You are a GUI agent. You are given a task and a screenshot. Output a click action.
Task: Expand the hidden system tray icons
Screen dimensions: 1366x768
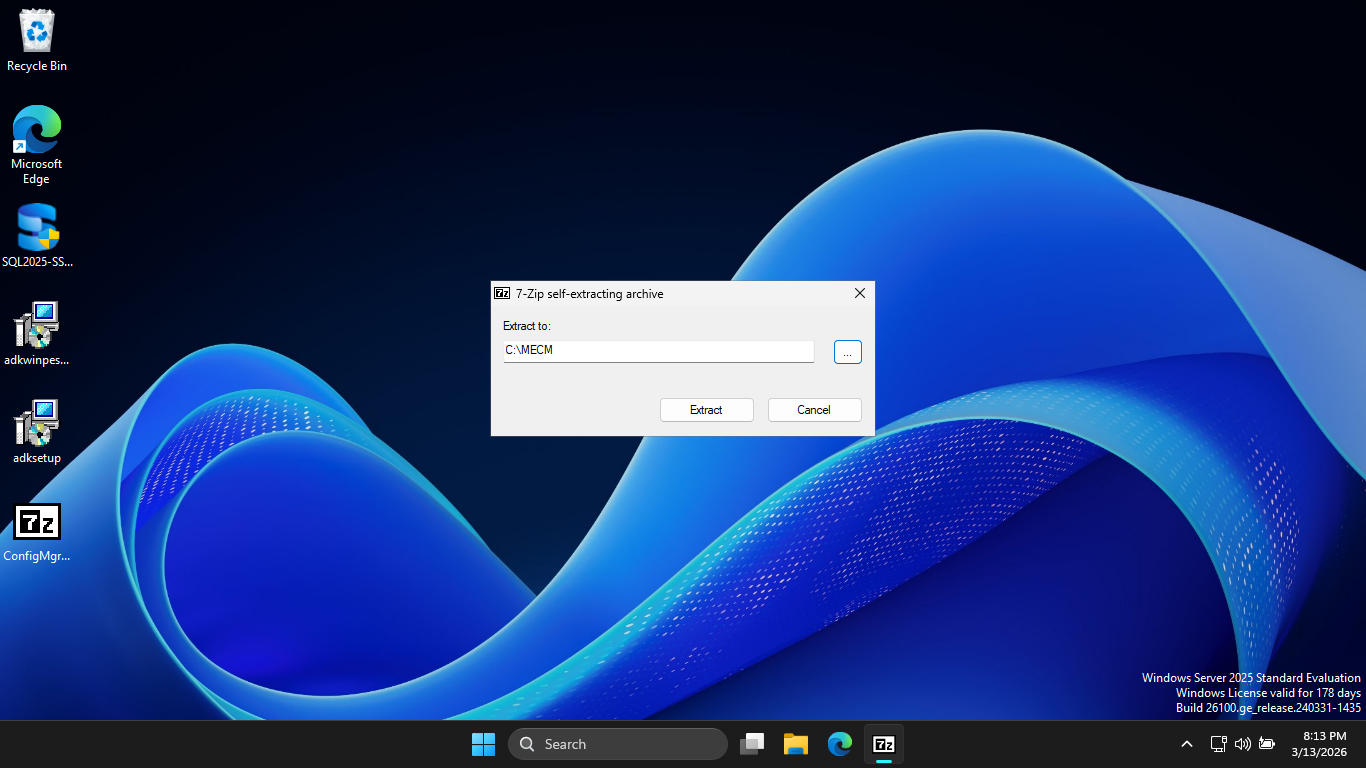1187,744
